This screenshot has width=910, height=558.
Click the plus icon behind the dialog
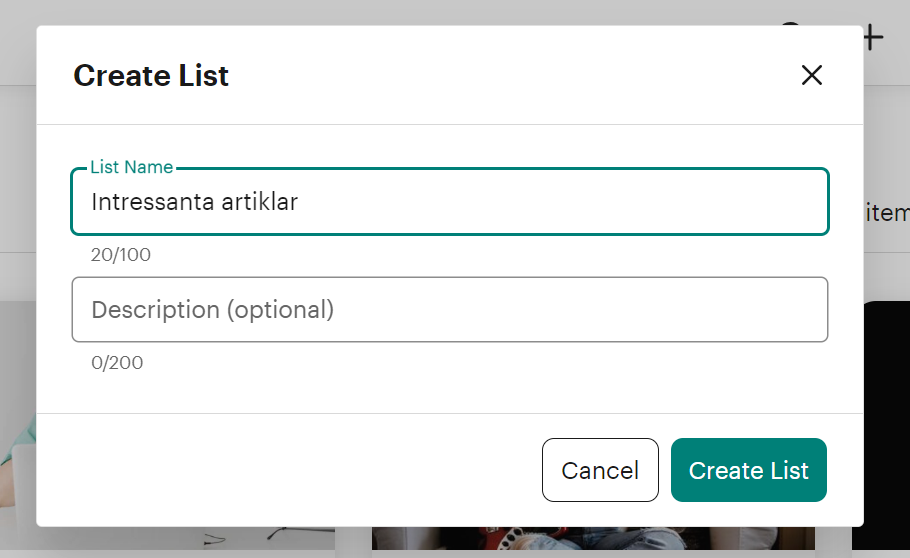tap(873, 38)
